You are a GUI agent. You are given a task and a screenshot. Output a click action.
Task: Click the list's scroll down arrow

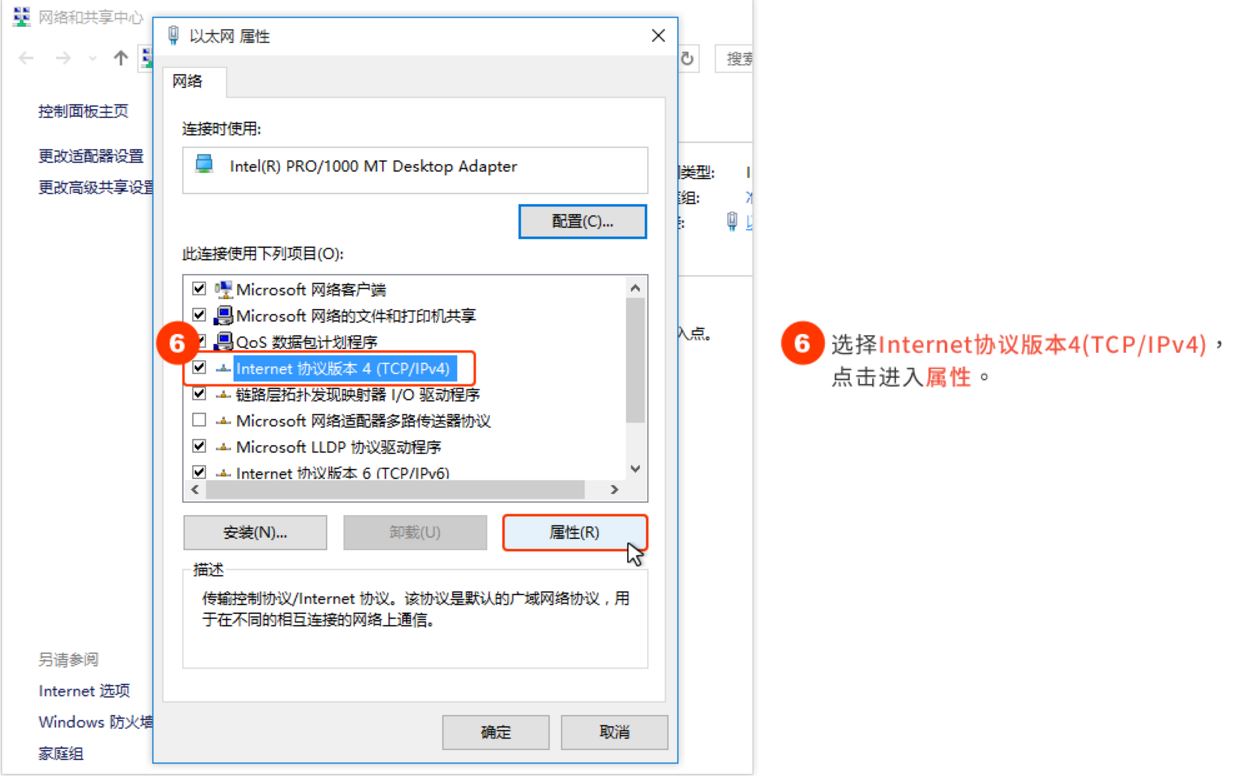pos(635,469)
